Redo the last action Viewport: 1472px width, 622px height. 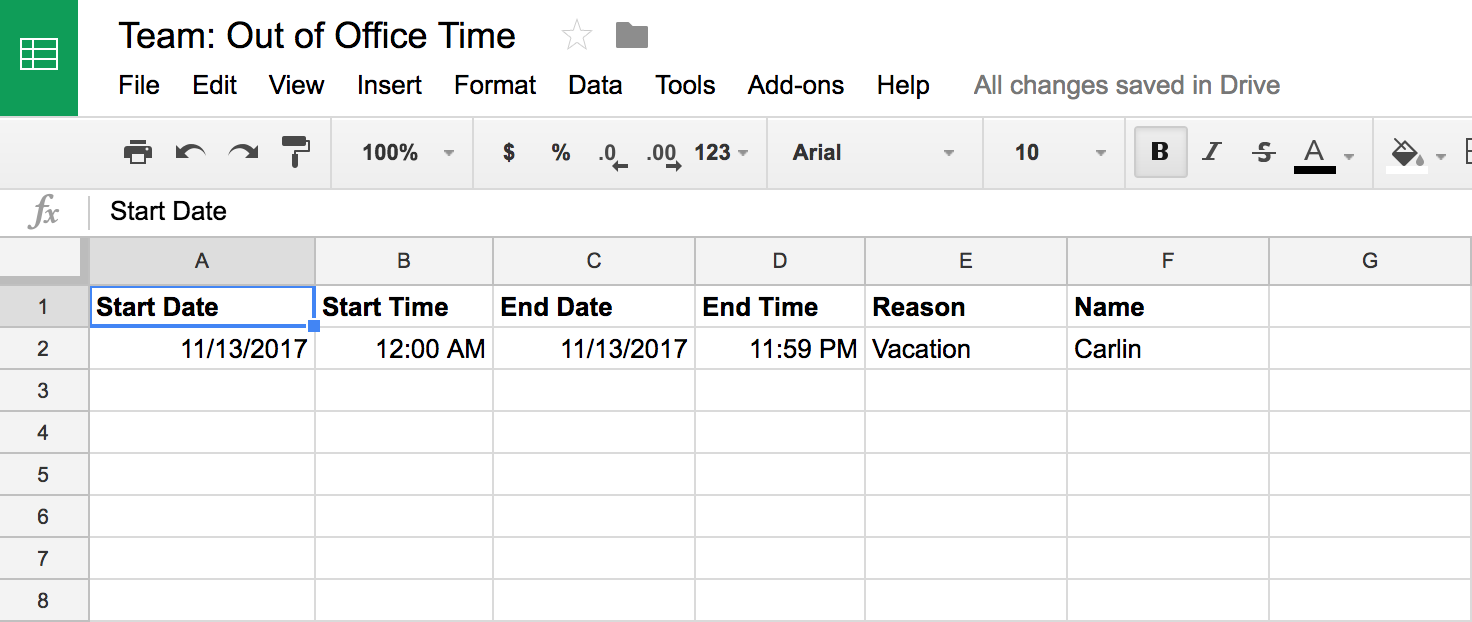[243, 152]
